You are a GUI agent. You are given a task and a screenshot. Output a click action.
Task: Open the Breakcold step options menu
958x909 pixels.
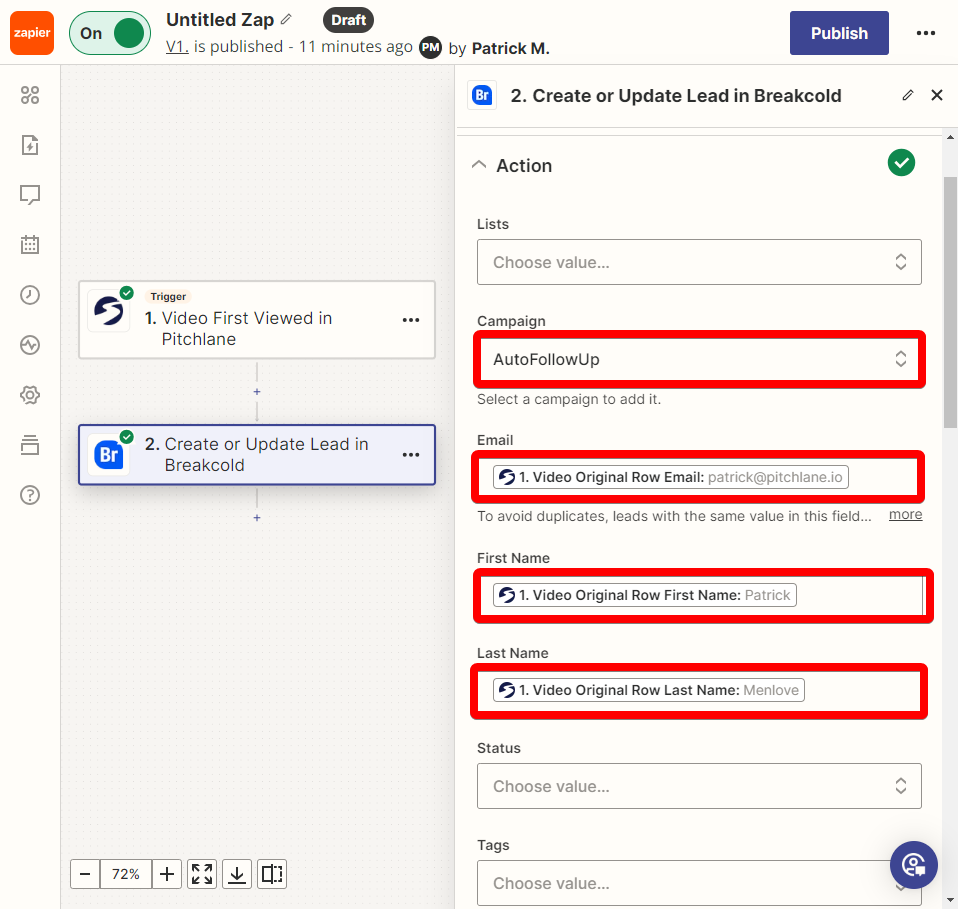(x=411, y=455)
